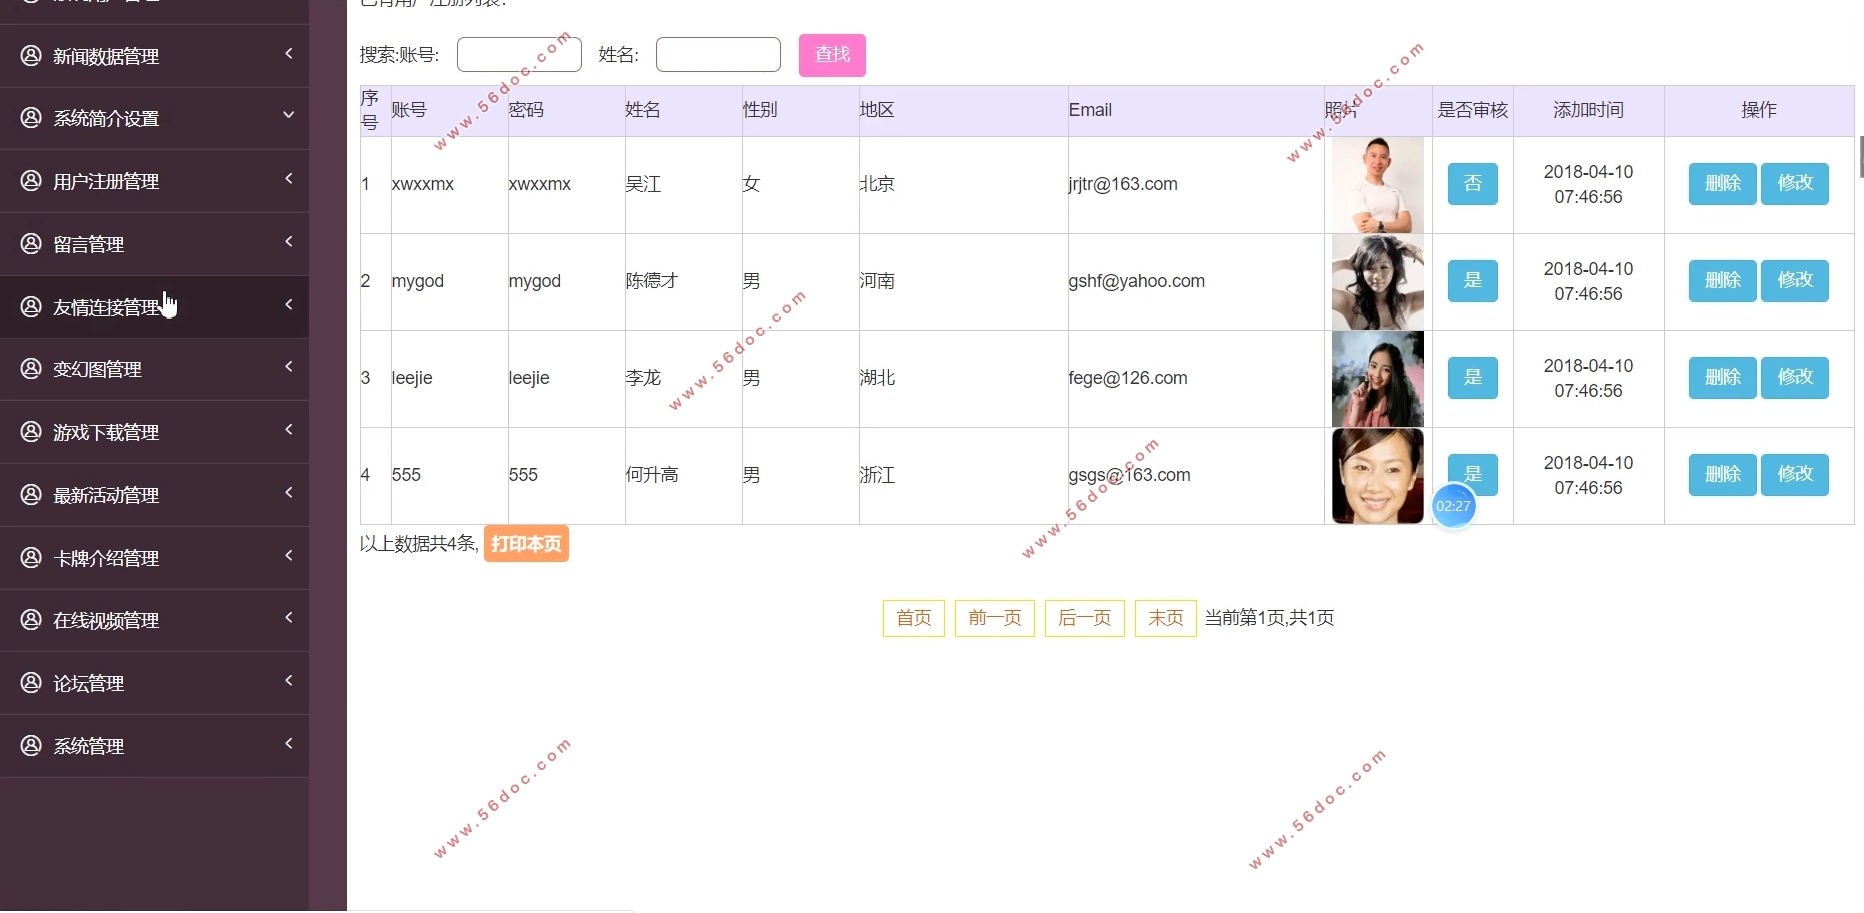Toggle audit status 否 for user xwxxmx

pos(1472,184)
